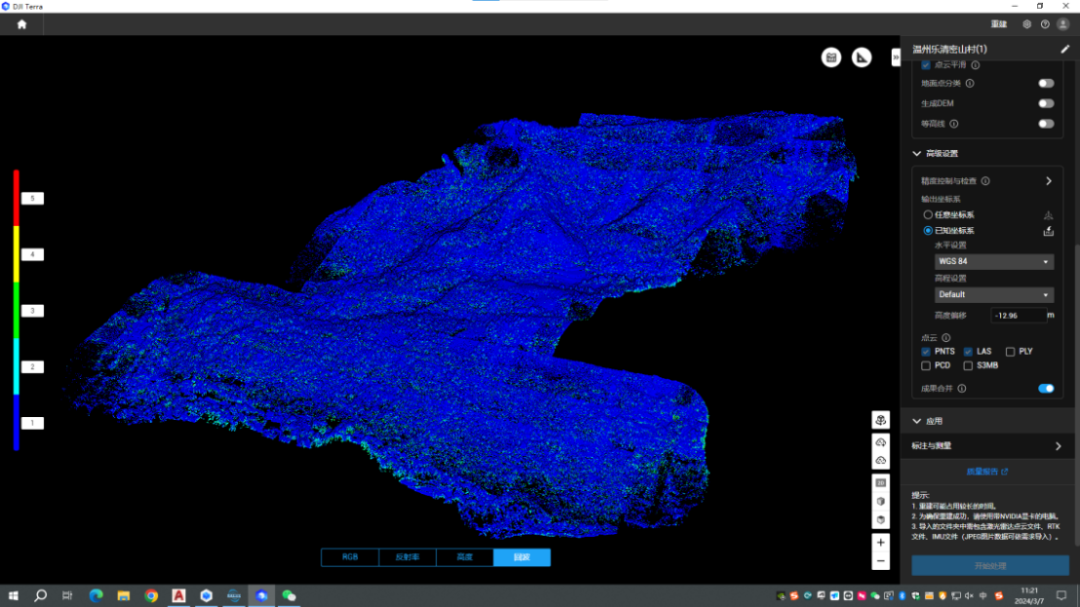Image resolution: width=1080 pixels, height=607 pixels.
Task: Zoom in the point cloud view
Action: pos(881,543)
